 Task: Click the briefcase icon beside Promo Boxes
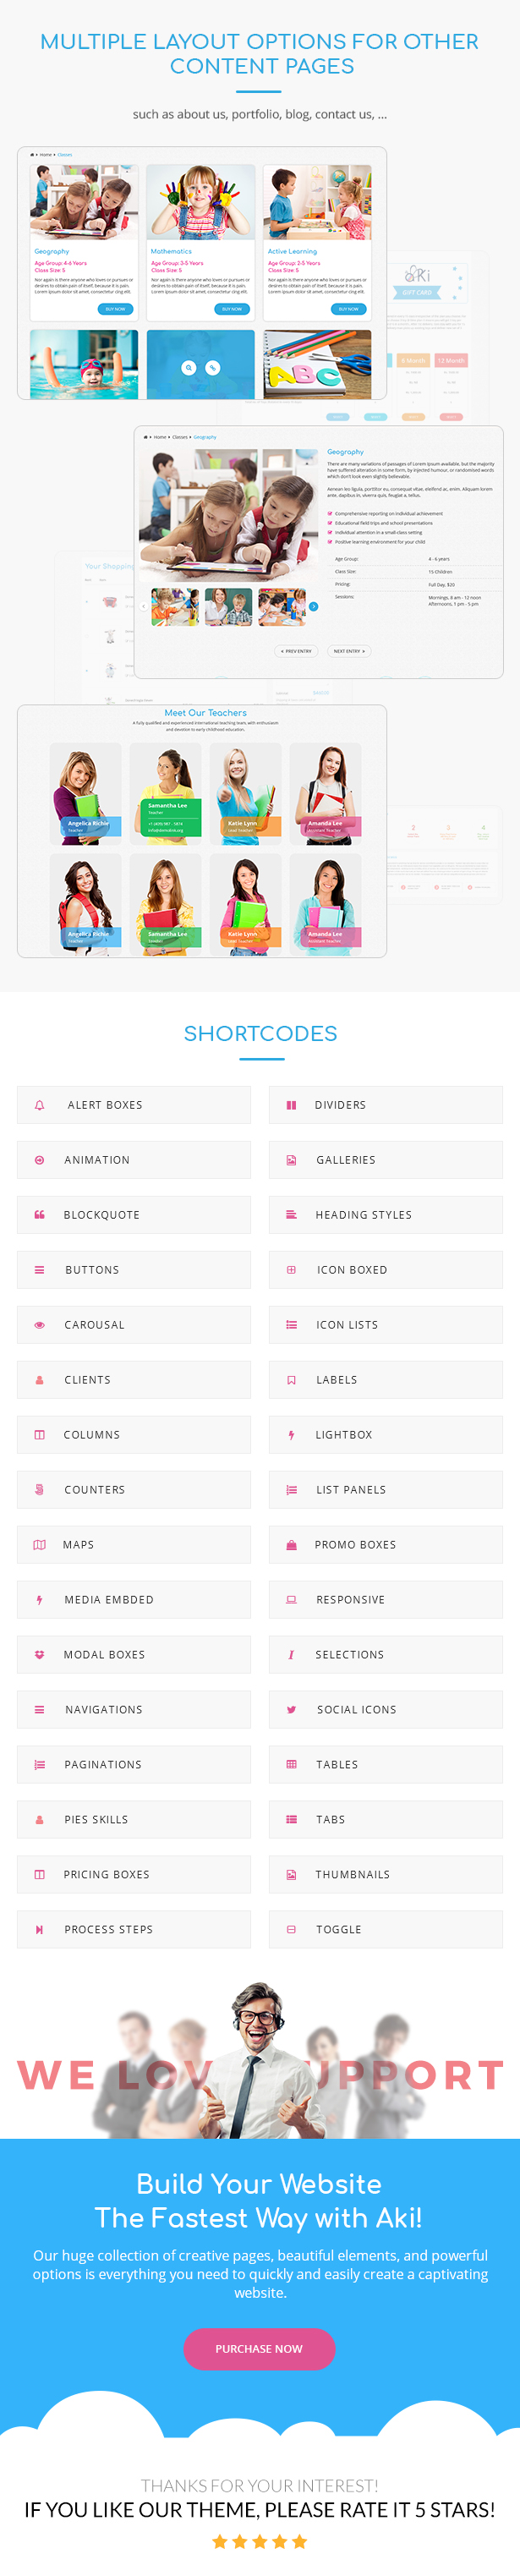point(291,1545)
